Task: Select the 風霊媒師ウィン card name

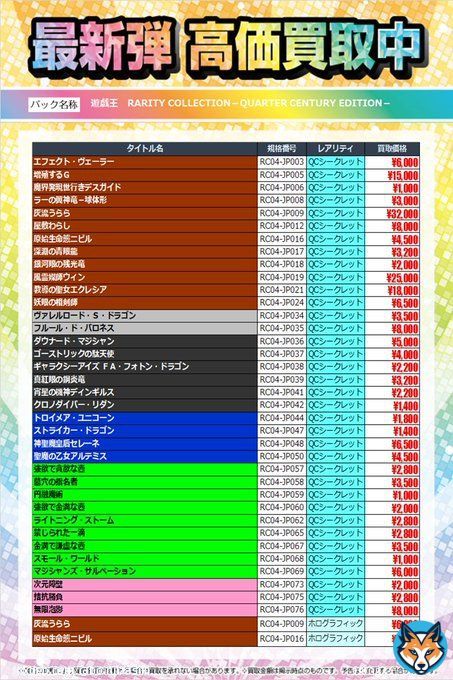Action: pos(59,277)
